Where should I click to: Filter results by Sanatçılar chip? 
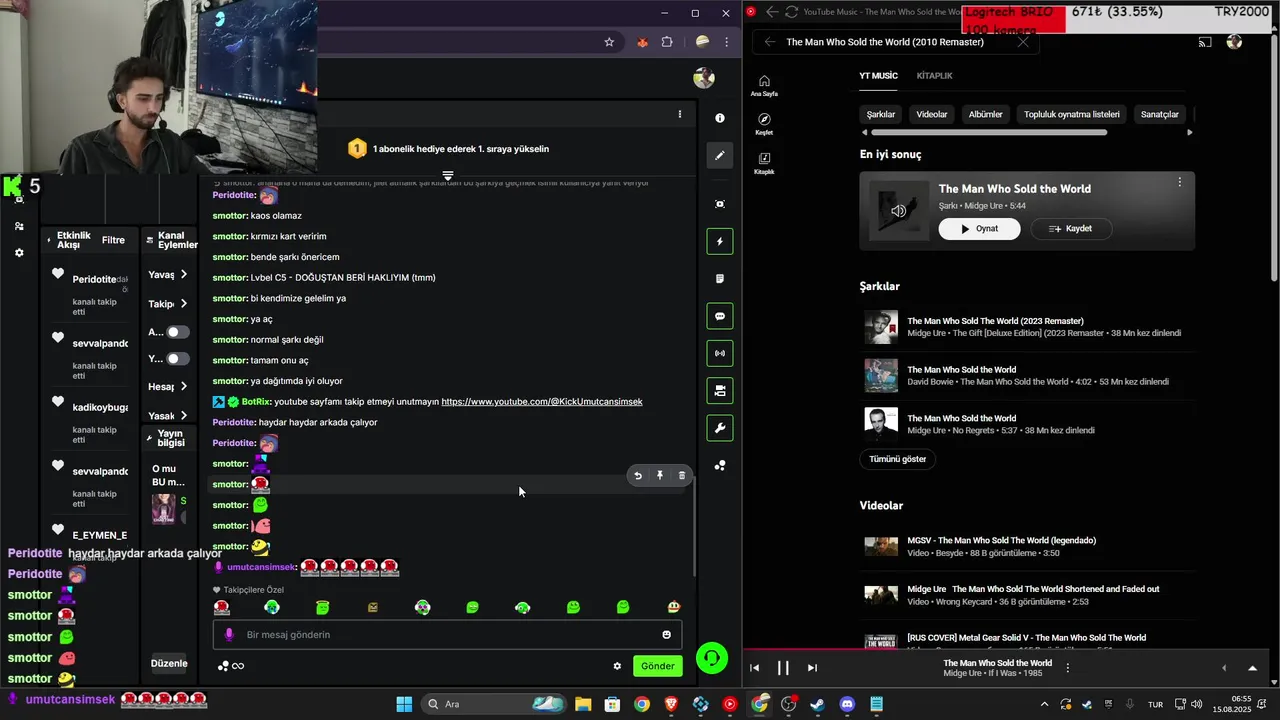click(x=1160, y=114)
